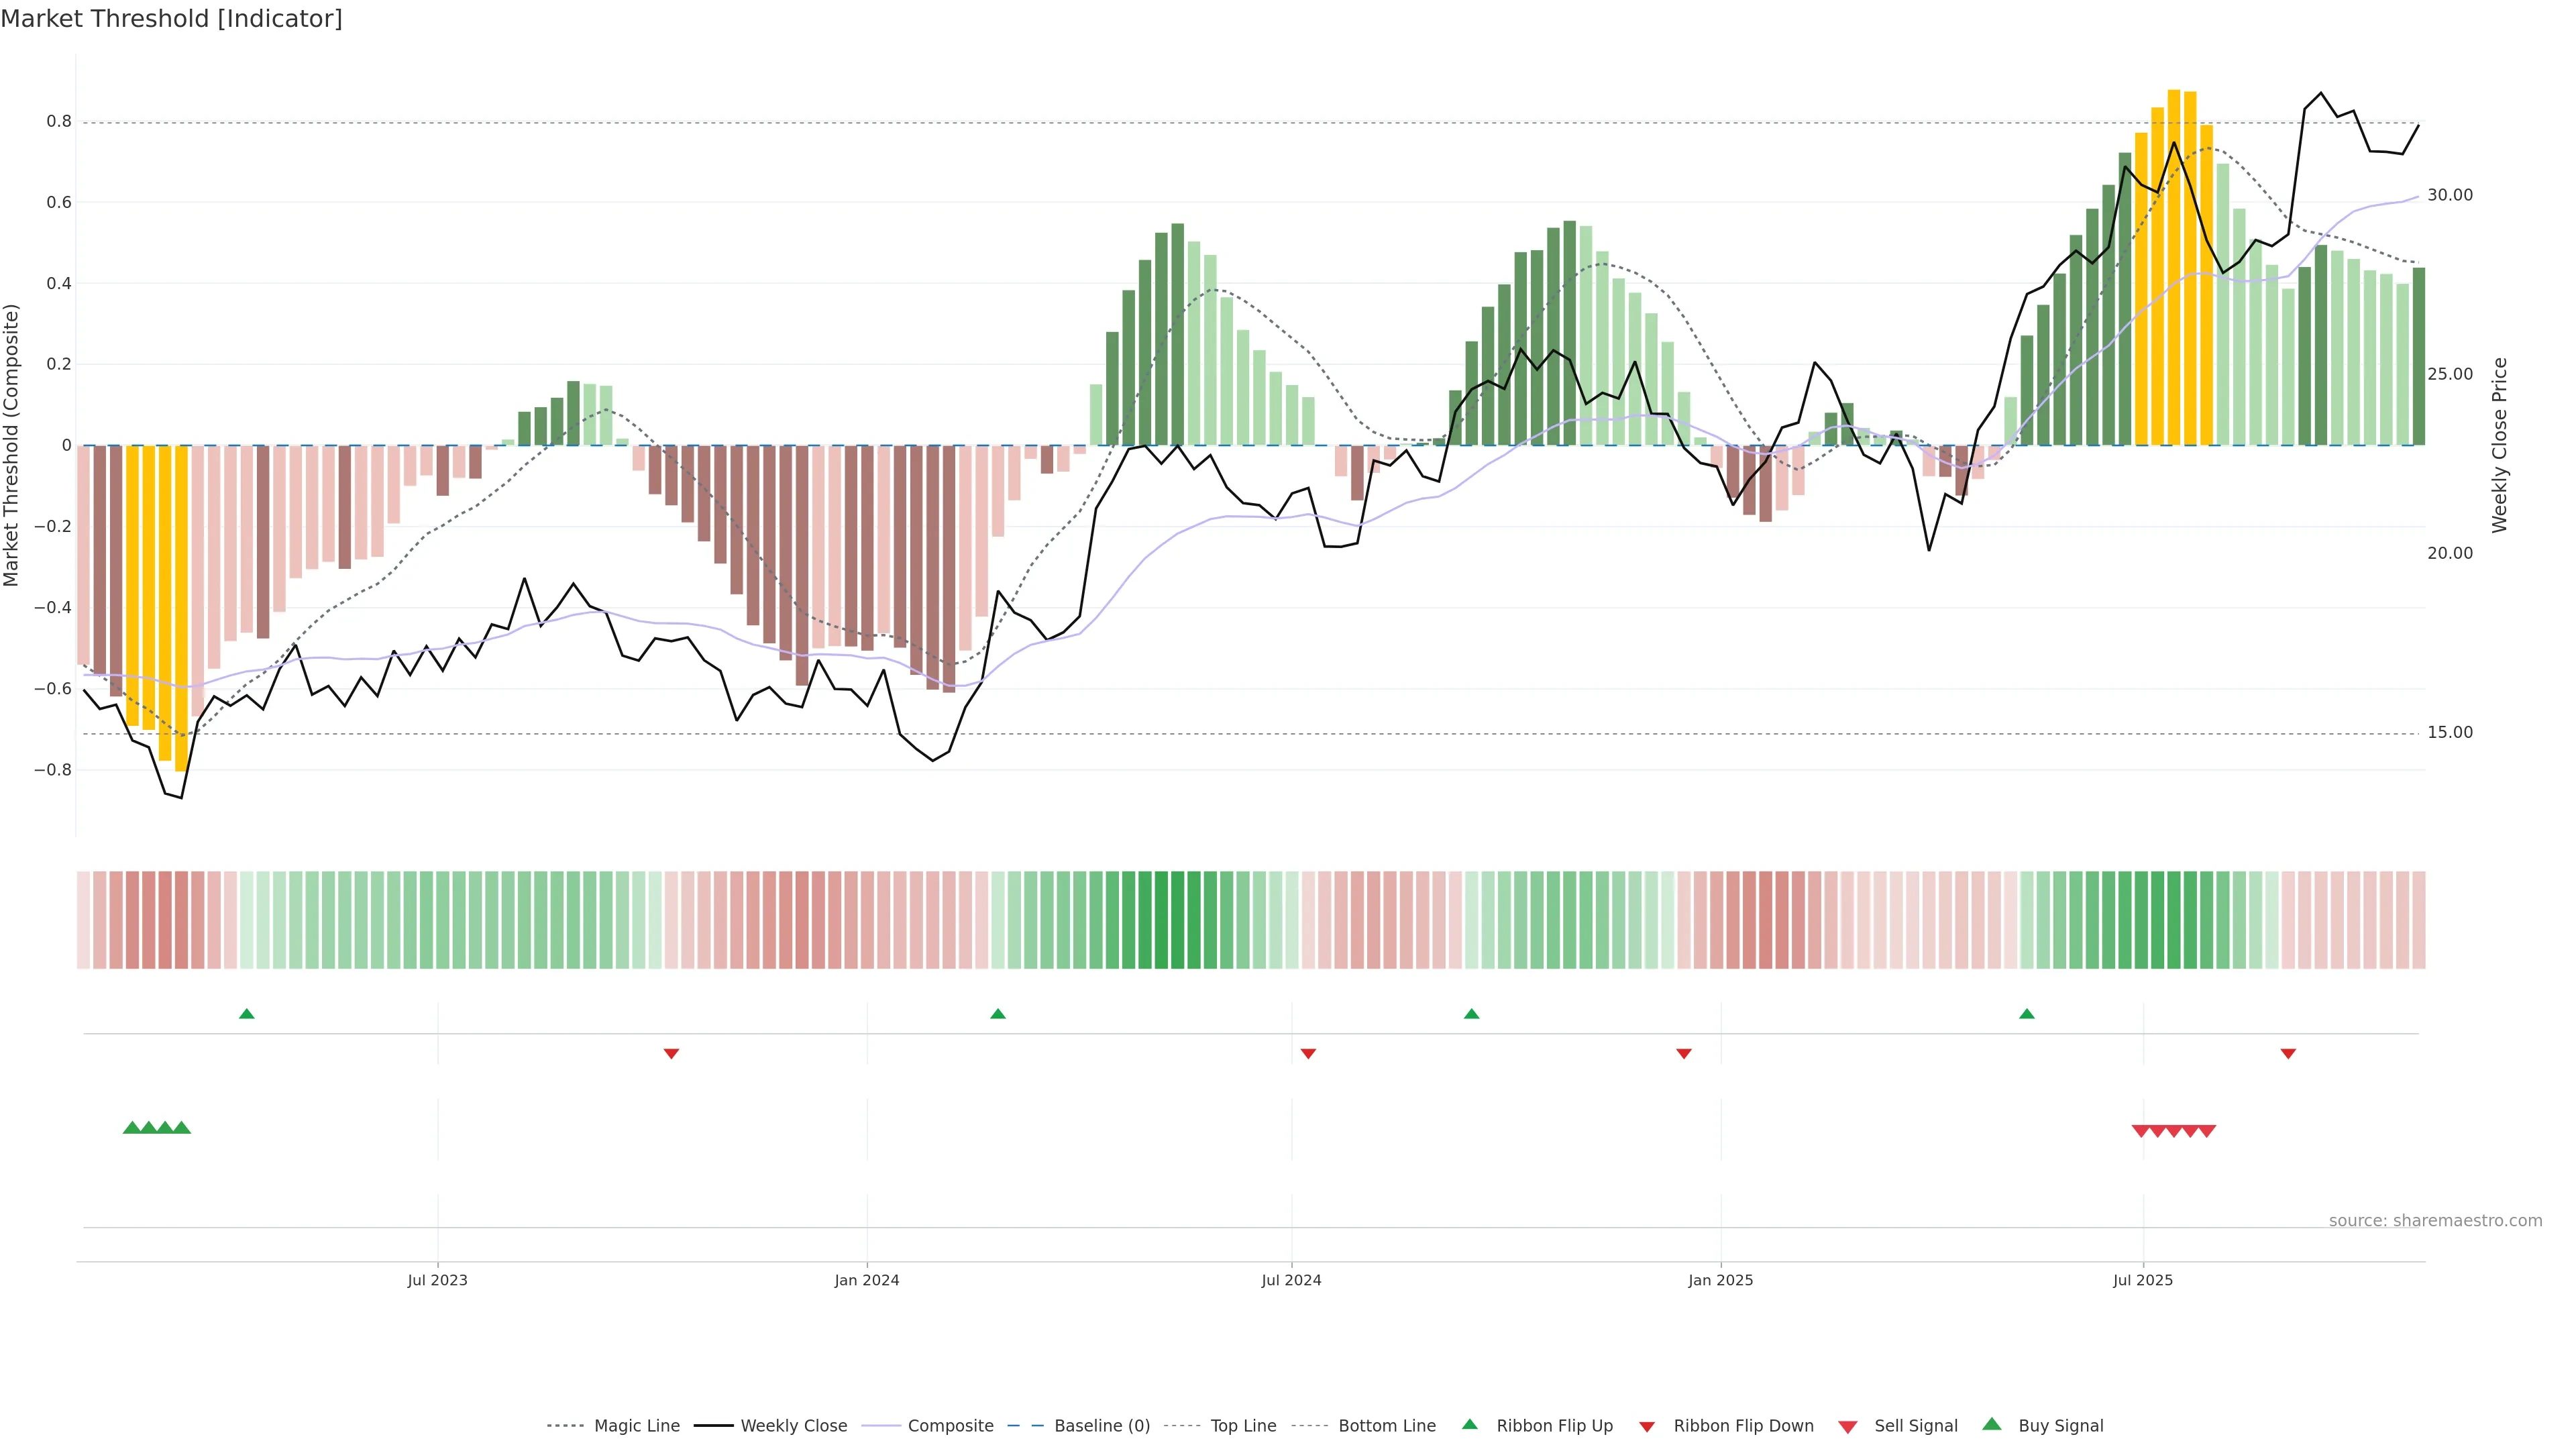
Task: Click the last ribbon flip down marker after Jul 2025
Action: pos(2288,1054)
